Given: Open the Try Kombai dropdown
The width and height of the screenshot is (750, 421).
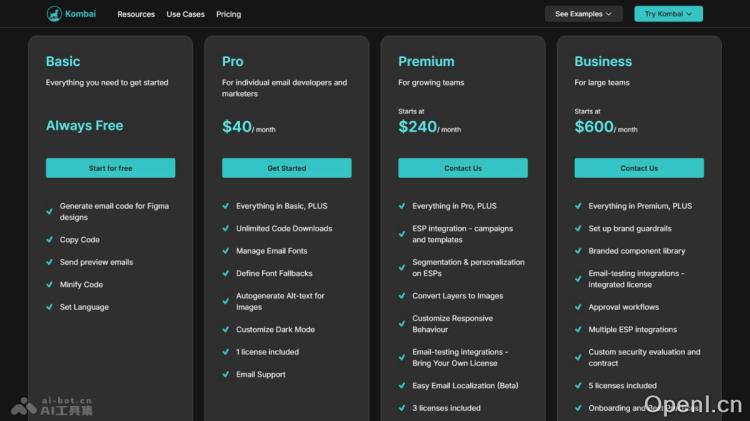Looking at the screenshot, I should [668, 14].
